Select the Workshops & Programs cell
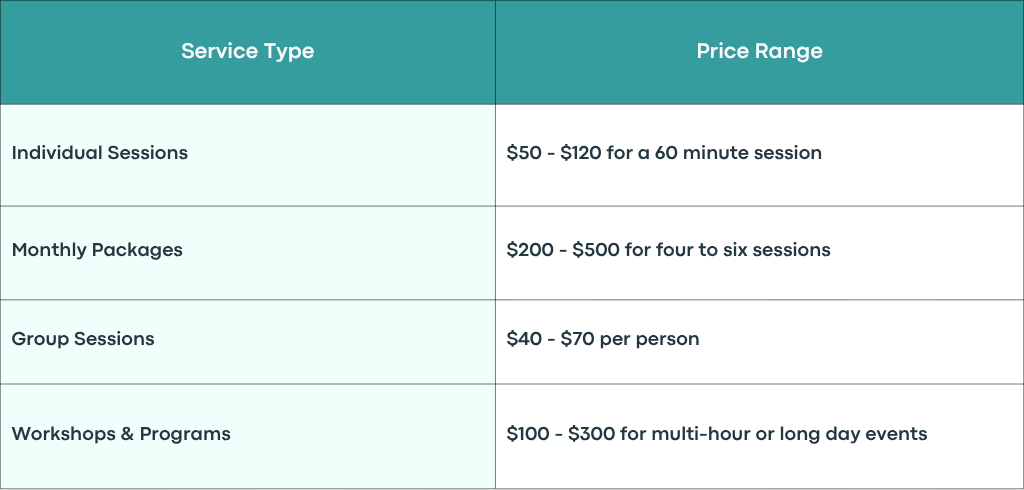Viewport: 1024px width, 490px height. [x=248, y=436]
